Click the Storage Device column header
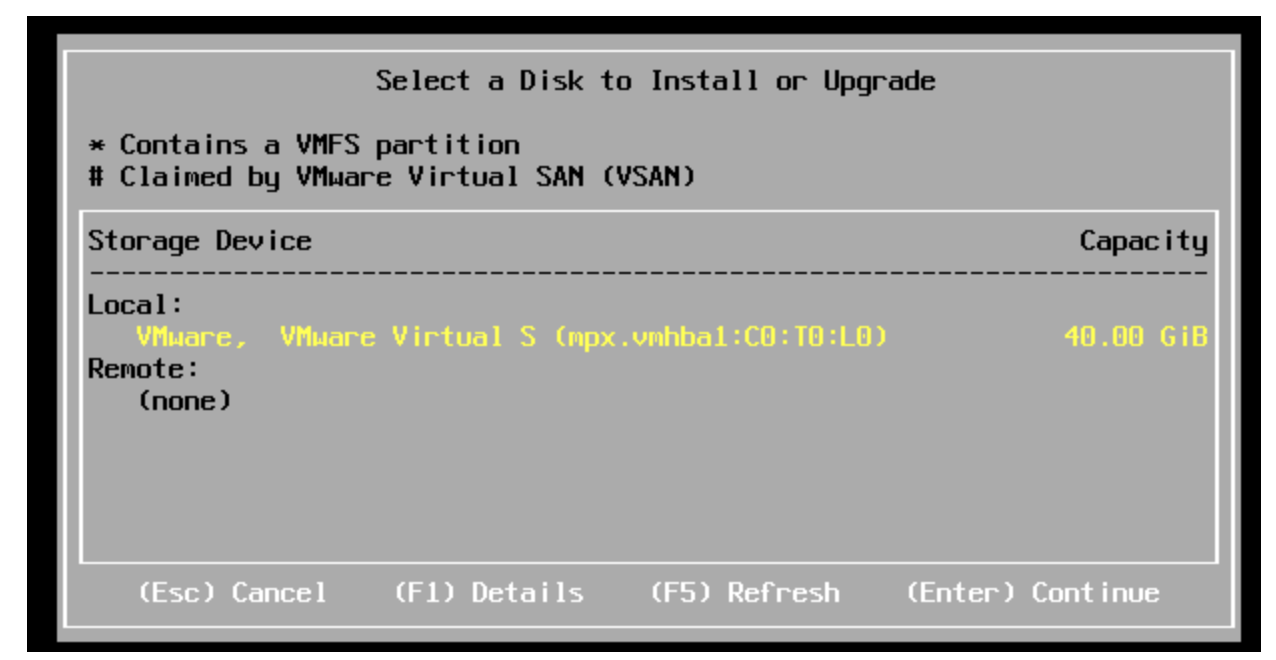1276x660 pixels. tap(200, 241)
